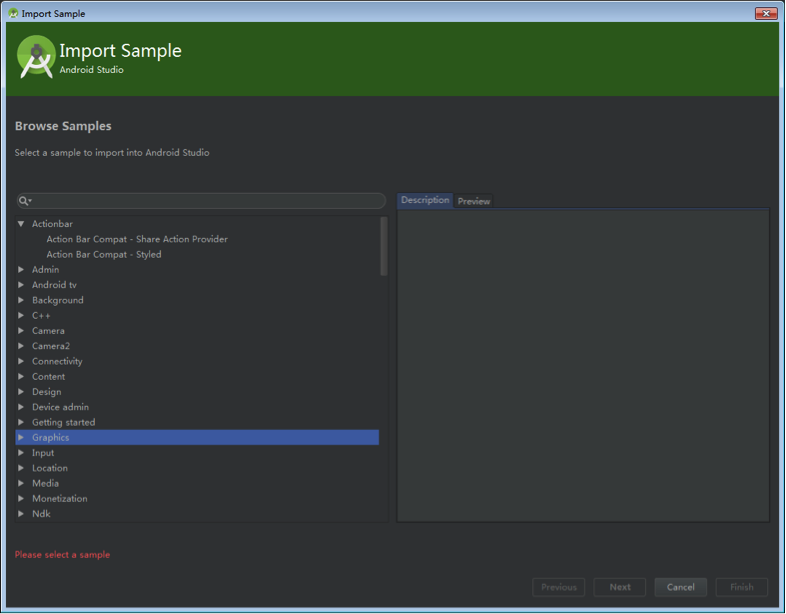
Task: Expand the Design category arrow
Action: [x=21, y=391]
